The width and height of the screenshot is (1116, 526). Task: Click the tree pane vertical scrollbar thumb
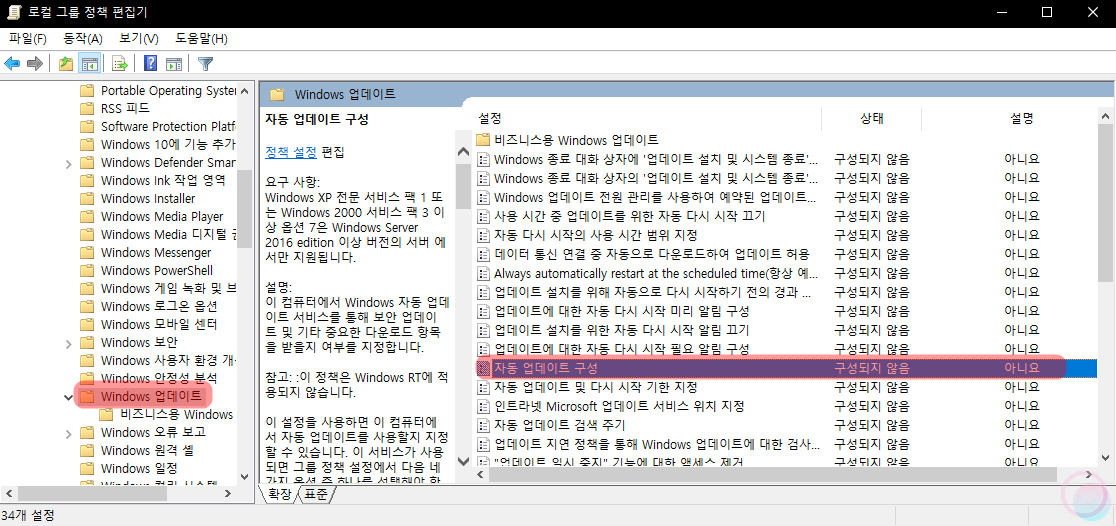pos(244,209)
